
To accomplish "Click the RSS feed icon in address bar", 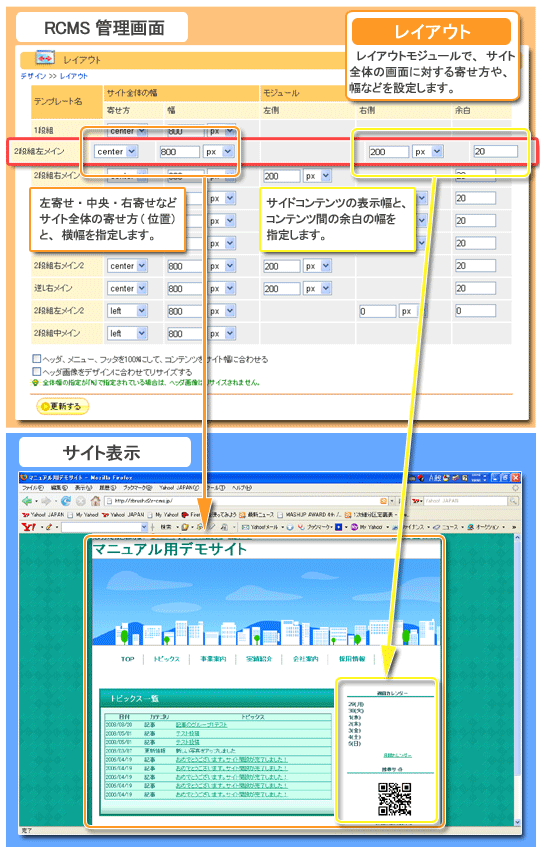I will [x=384, y=501].
